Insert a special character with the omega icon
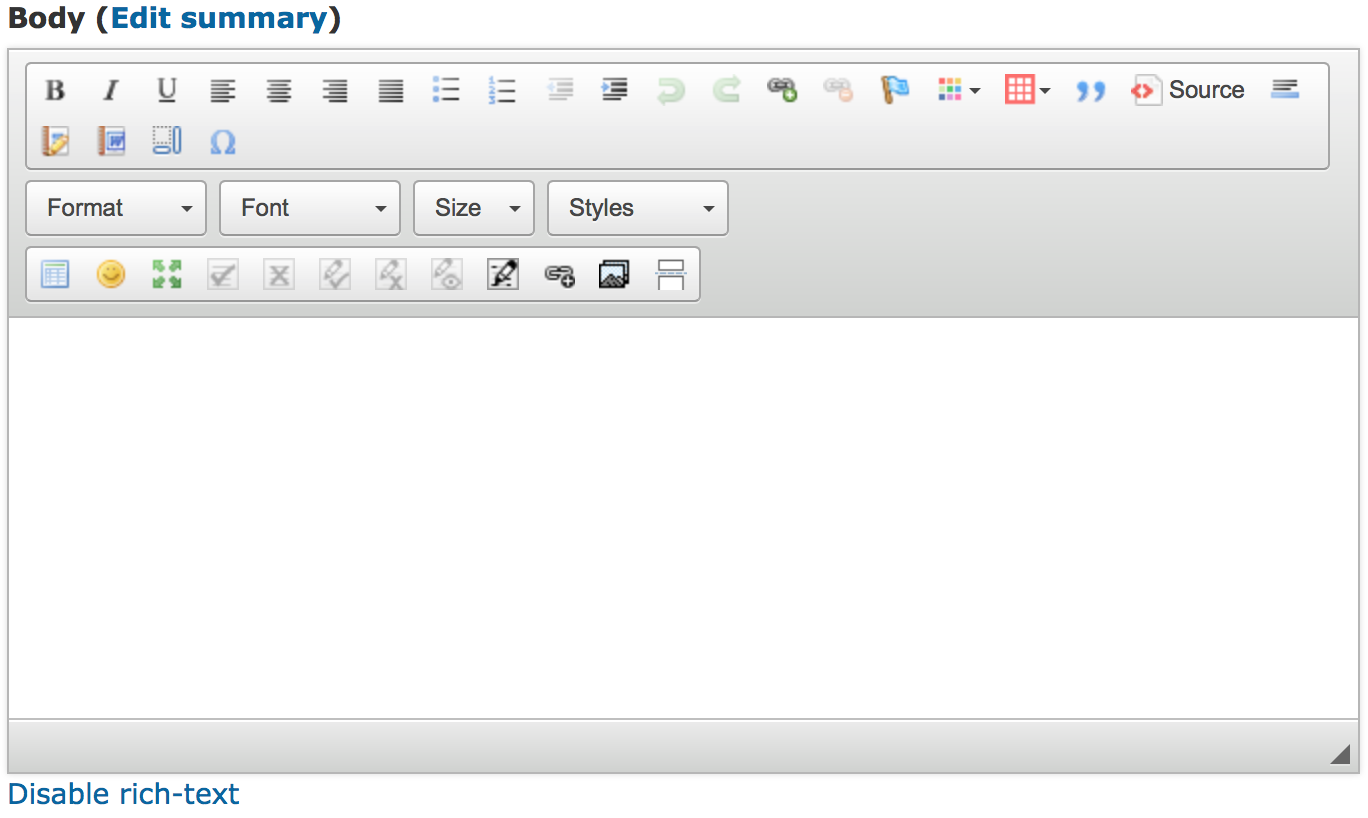Viewport: 1368px width, 818px height. (223, 142)
